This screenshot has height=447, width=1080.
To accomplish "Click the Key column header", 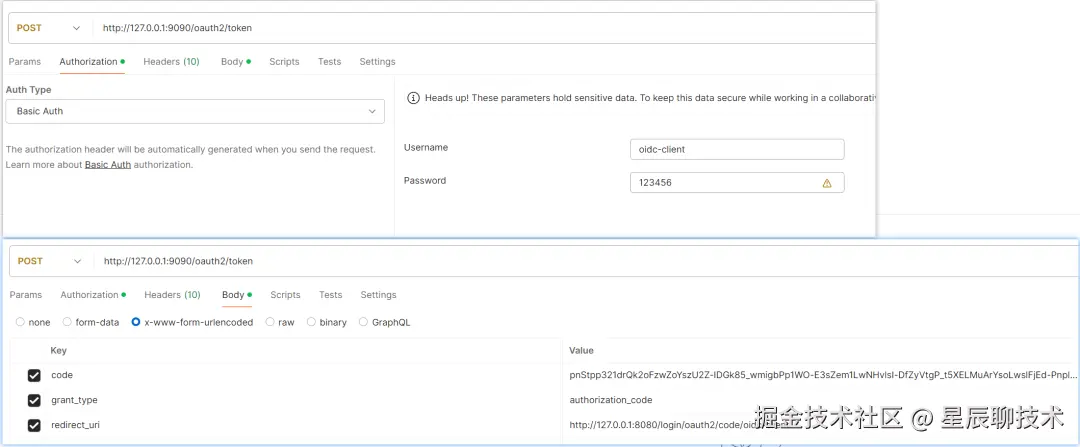I will (x=59, y=351).
